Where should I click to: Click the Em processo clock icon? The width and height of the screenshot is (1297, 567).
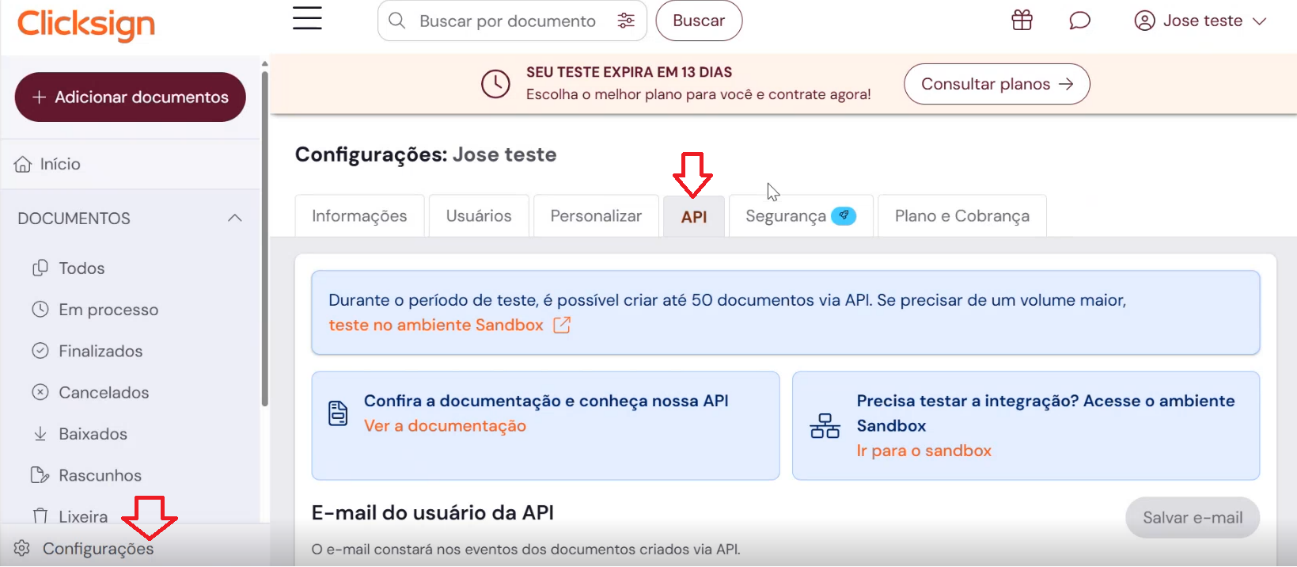[x=41, y=310]
